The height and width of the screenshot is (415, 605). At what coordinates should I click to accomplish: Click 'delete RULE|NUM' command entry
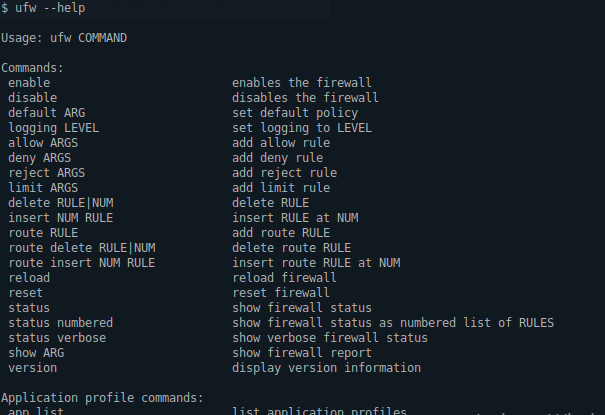pyautogui.click(x=61, y=203)
